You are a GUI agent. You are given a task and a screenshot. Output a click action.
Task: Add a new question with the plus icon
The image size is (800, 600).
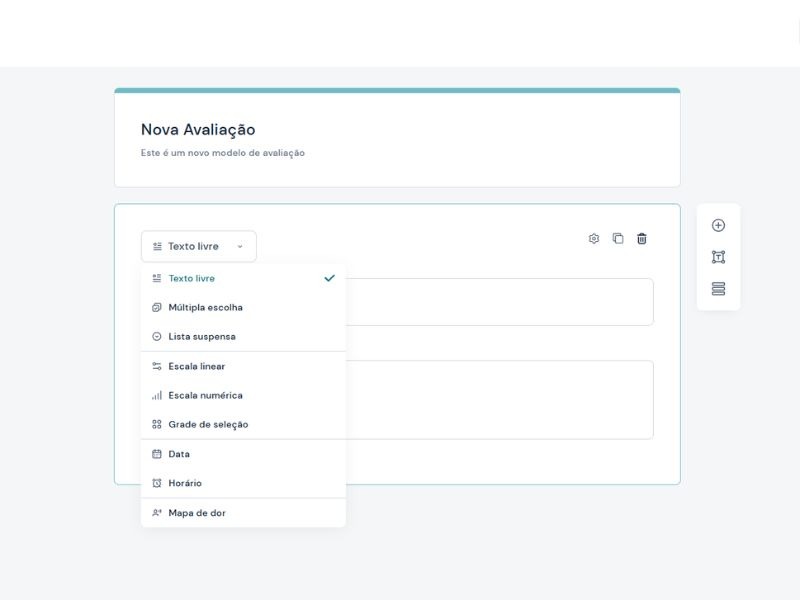pos(718,226)
